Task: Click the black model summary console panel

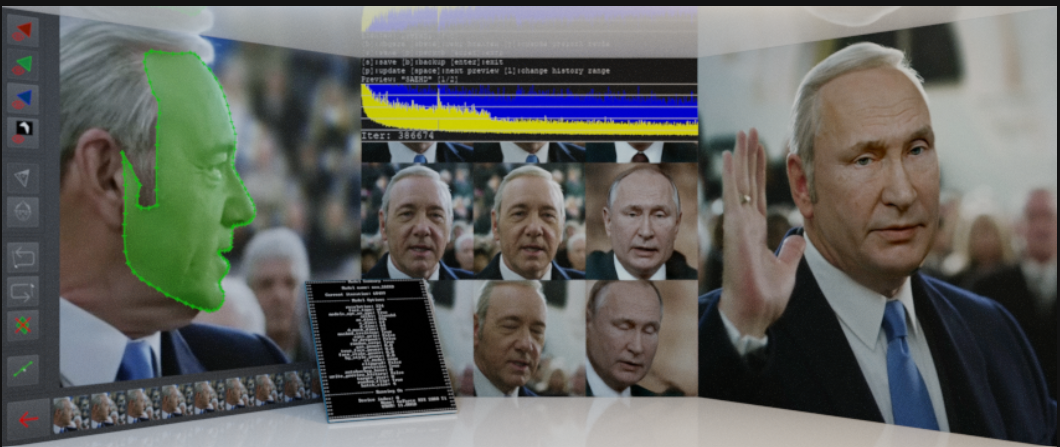Action: point(381,349)
